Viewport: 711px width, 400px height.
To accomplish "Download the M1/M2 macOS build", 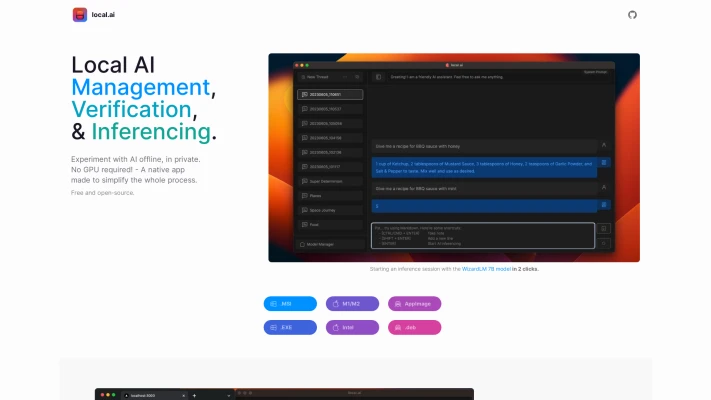I will 352,304.
